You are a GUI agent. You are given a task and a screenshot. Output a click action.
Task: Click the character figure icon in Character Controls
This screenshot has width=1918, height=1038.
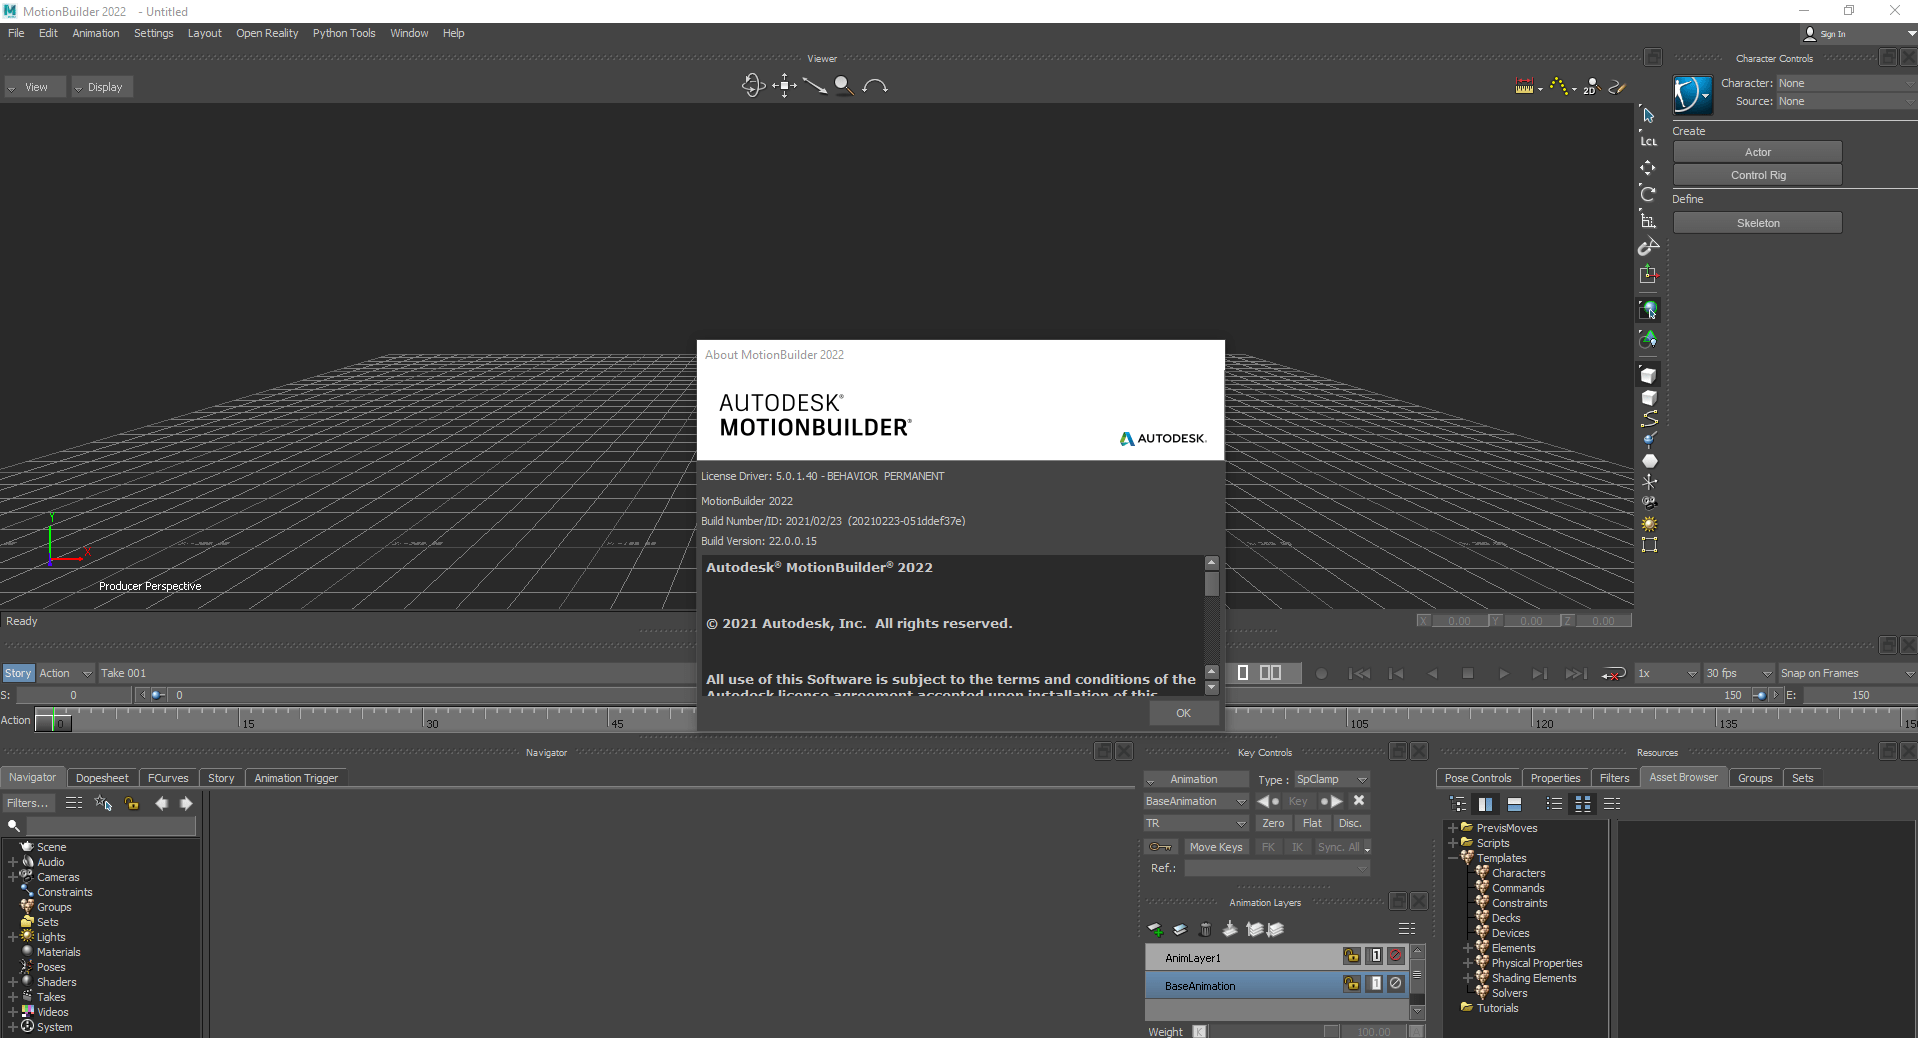[x=1692, y=95]
